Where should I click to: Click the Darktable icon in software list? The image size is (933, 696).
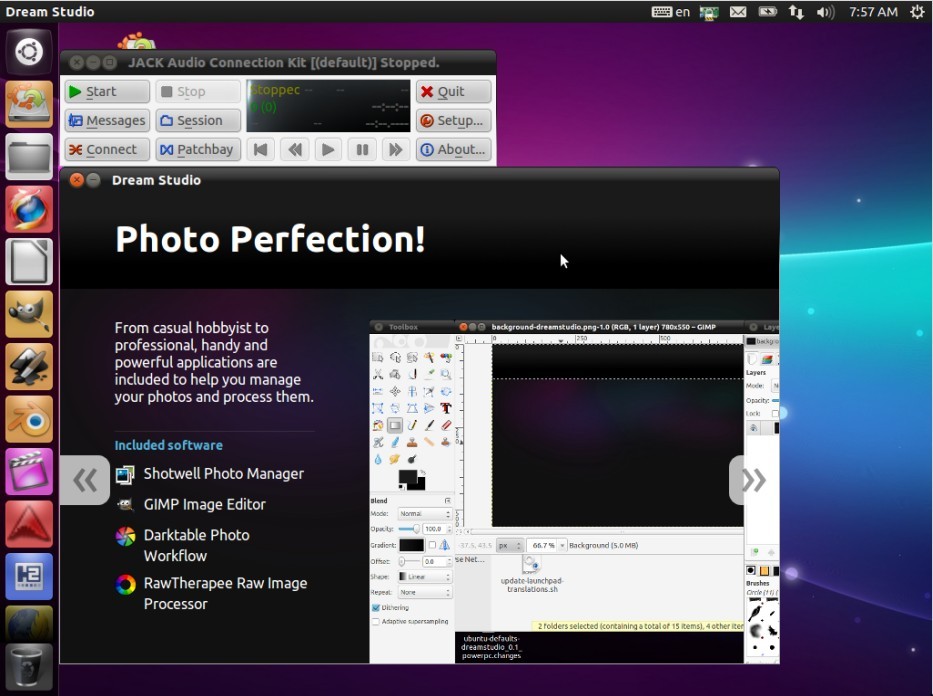(x=125, y=537)
